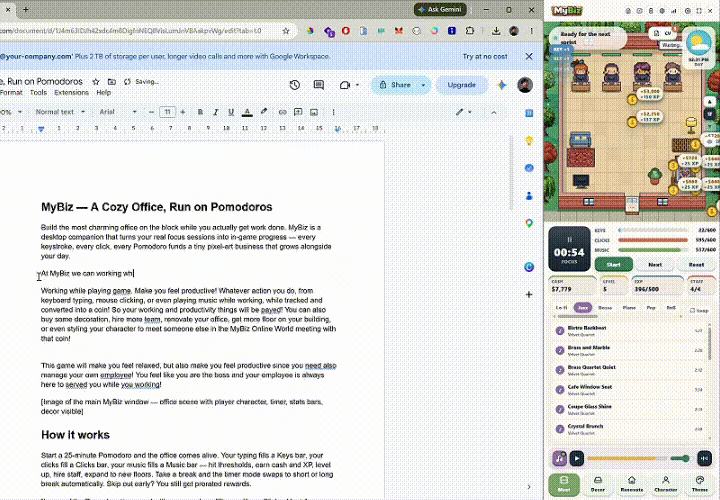Open Google Maps in the side panel
The image size is (720, 500).
click(x=529, y=223)
